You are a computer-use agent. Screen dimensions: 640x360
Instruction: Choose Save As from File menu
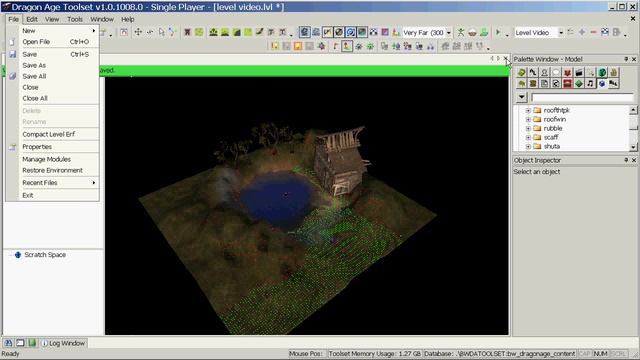point(53,65)
